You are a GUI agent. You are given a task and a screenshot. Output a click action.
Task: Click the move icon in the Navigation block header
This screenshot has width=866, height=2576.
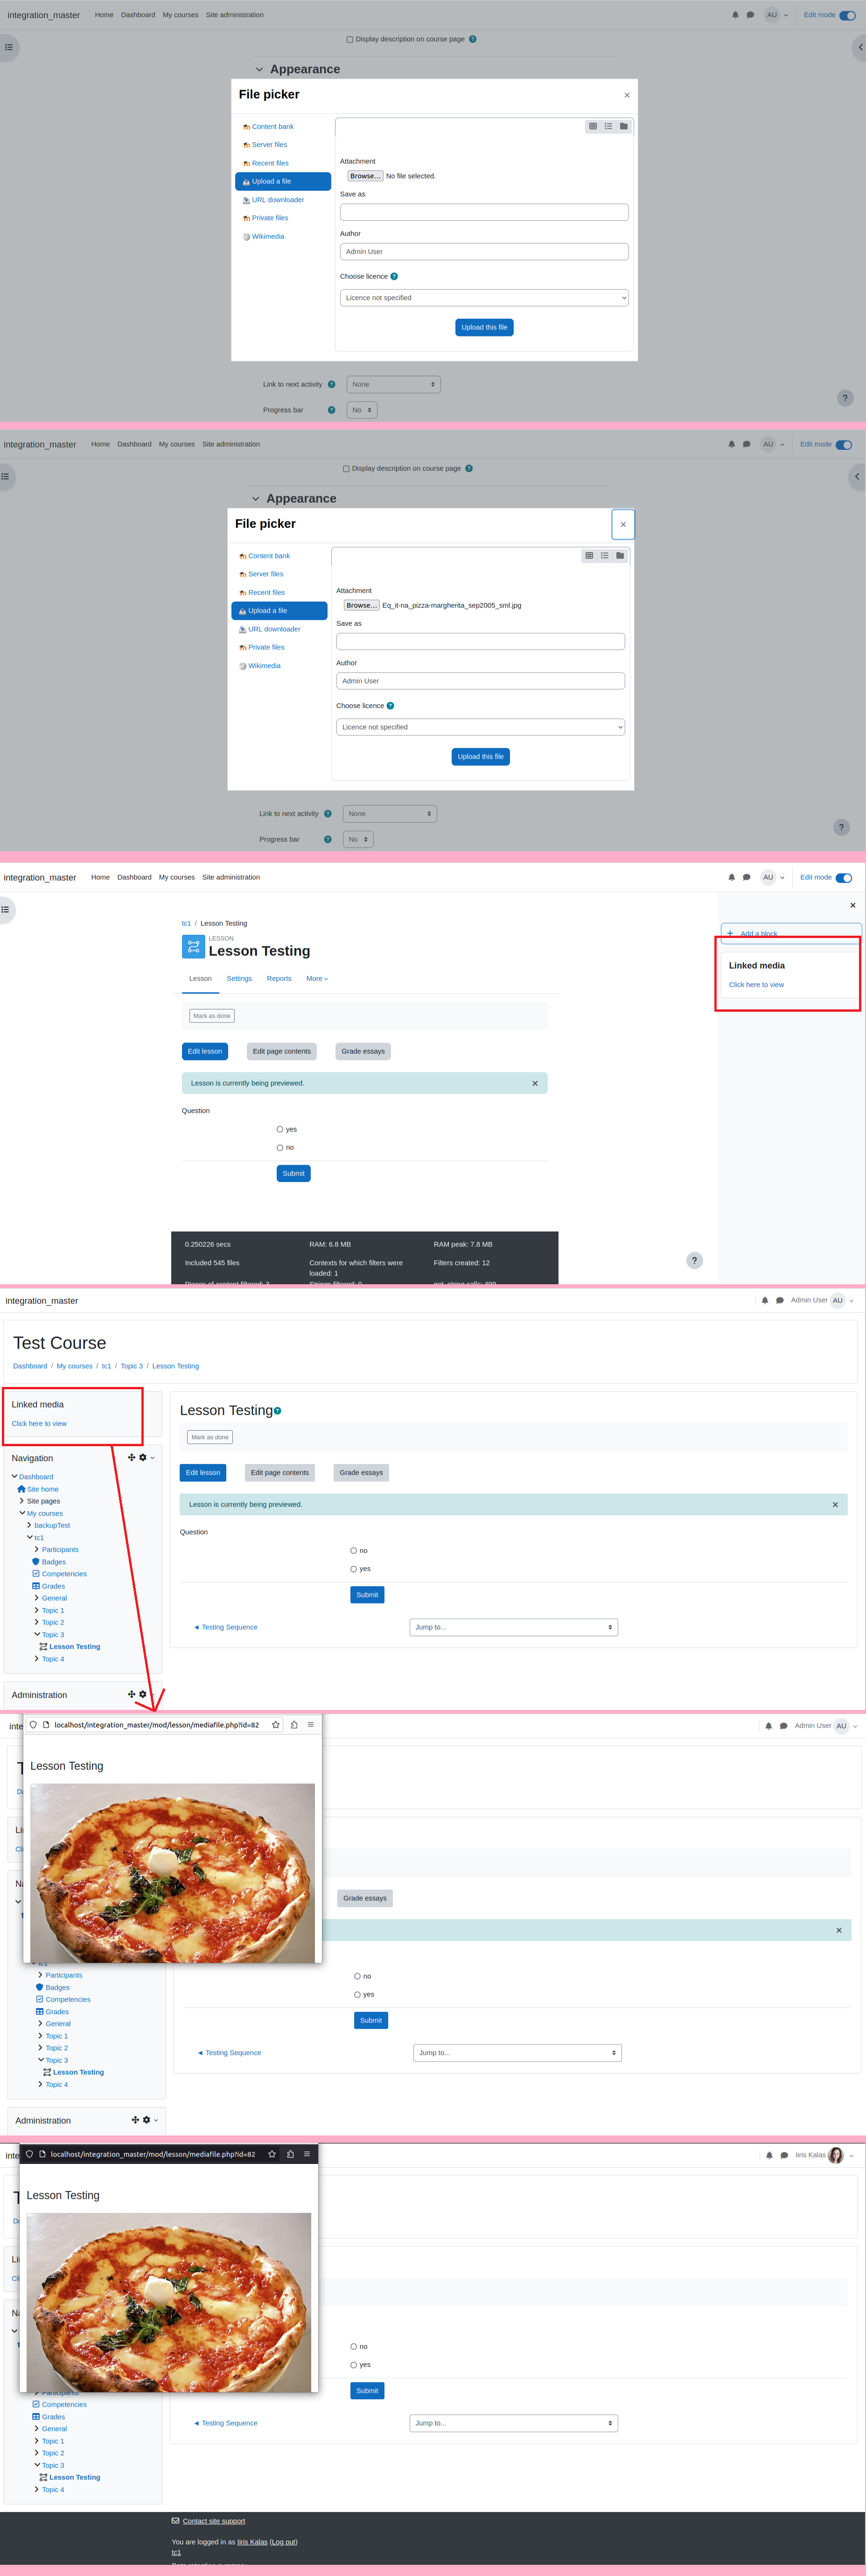[131, 1458]
